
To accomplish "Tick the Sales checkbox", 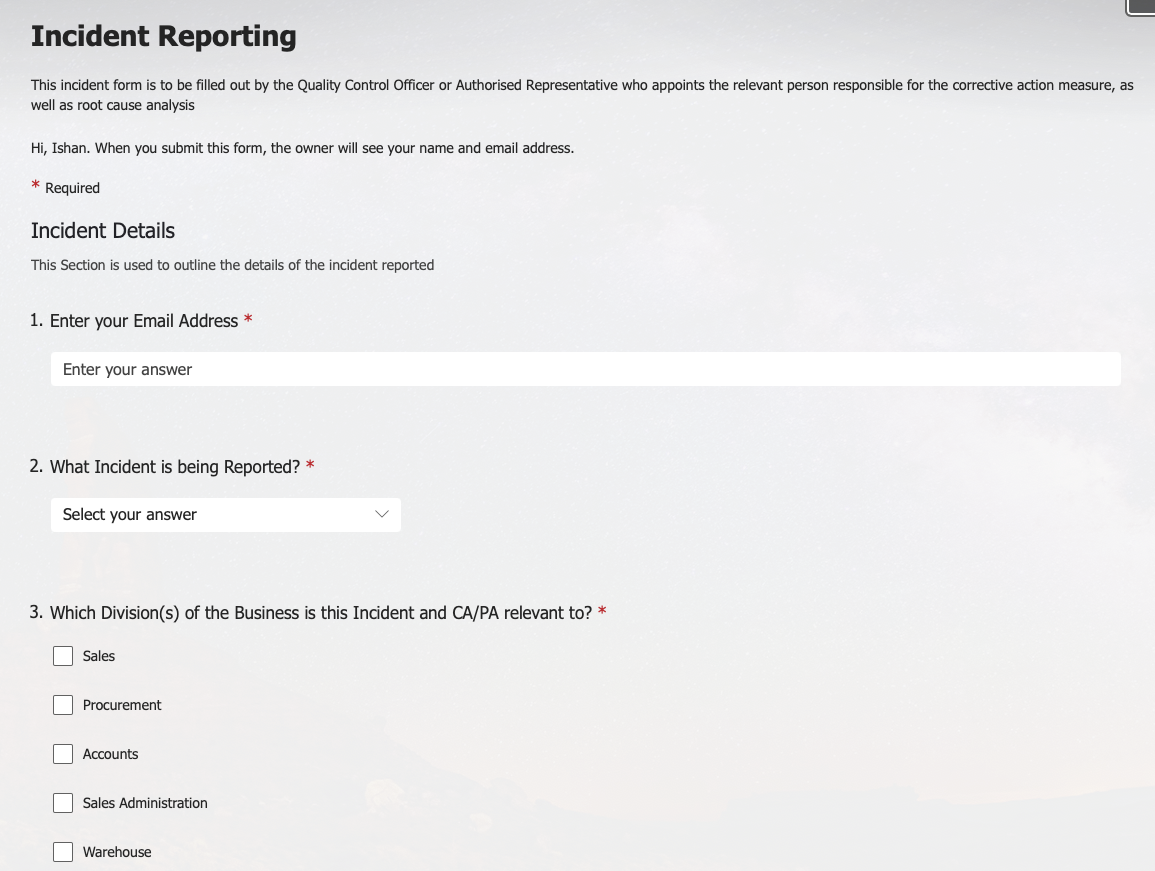I will (63, 656).
